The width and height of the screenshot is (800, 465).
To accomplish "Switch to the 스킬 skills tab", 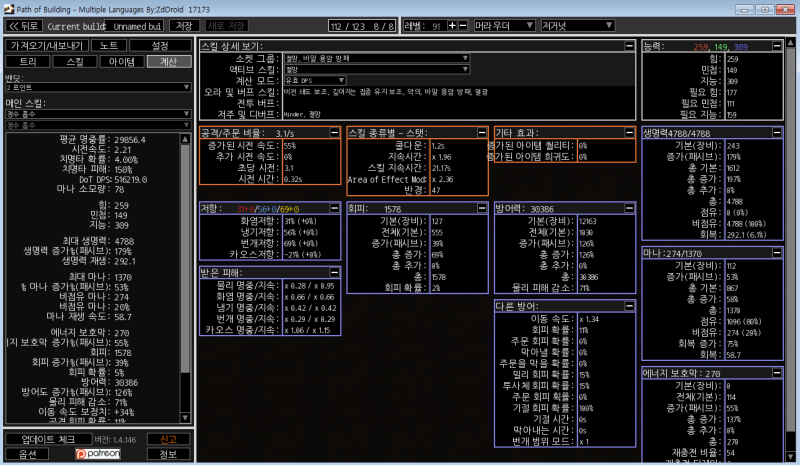I will 75,62.
